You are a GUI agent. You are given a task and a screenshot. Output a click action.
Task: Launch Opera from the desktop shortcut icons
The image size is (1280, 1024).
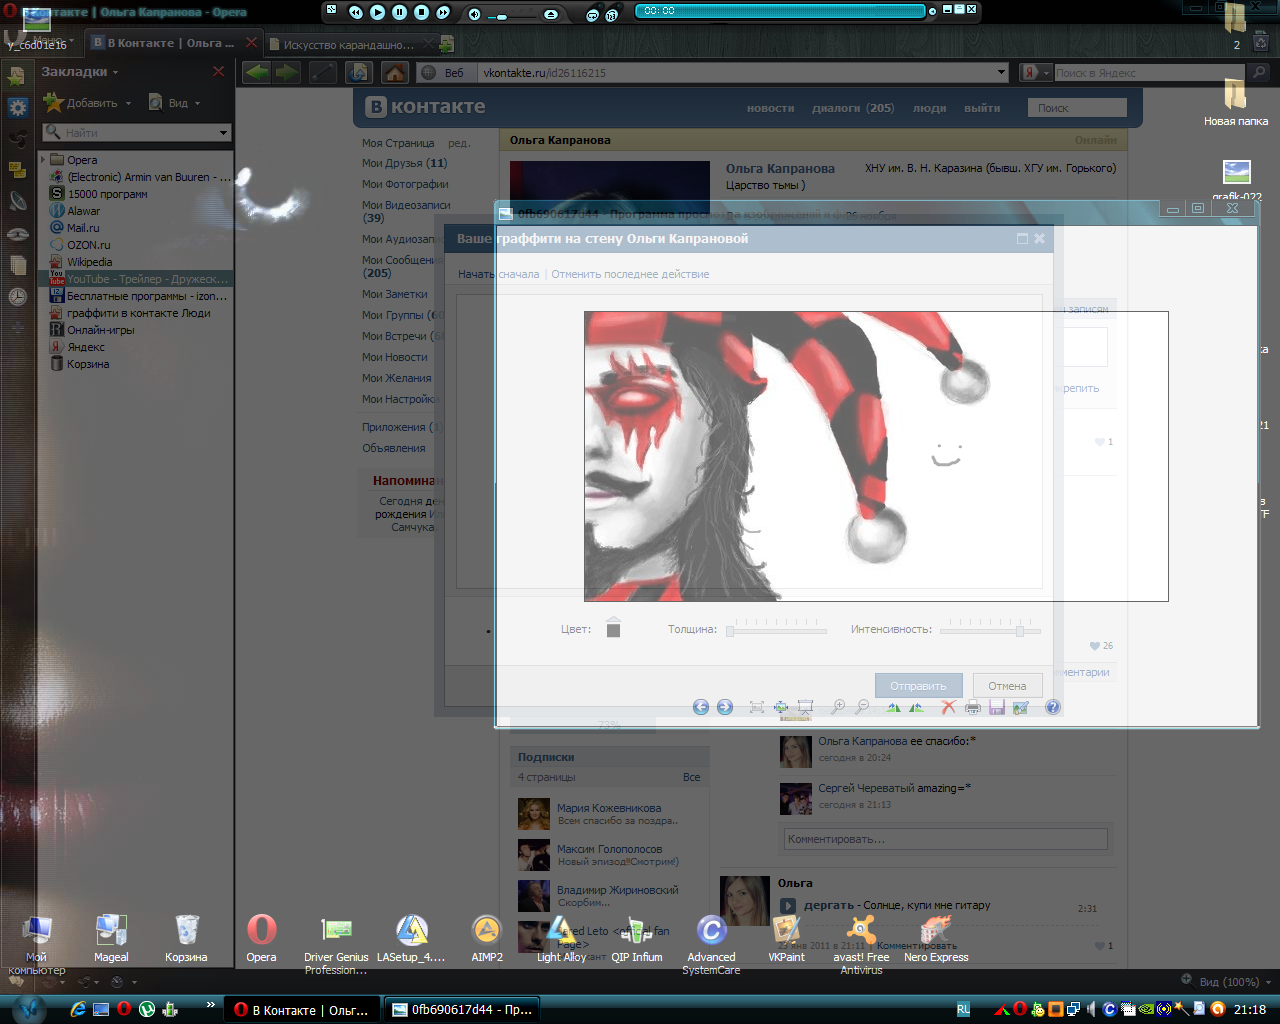click(261, 938)
